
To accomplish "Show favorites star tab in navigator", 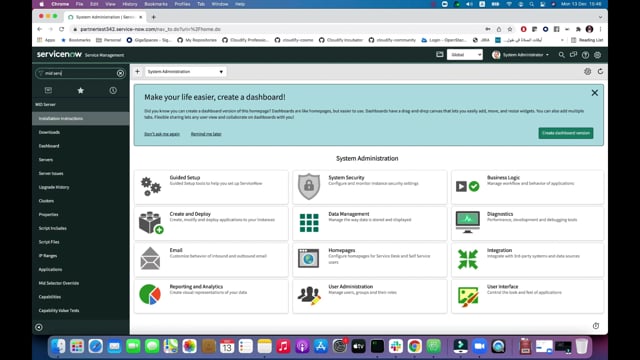I will click(x=80, y=90).
